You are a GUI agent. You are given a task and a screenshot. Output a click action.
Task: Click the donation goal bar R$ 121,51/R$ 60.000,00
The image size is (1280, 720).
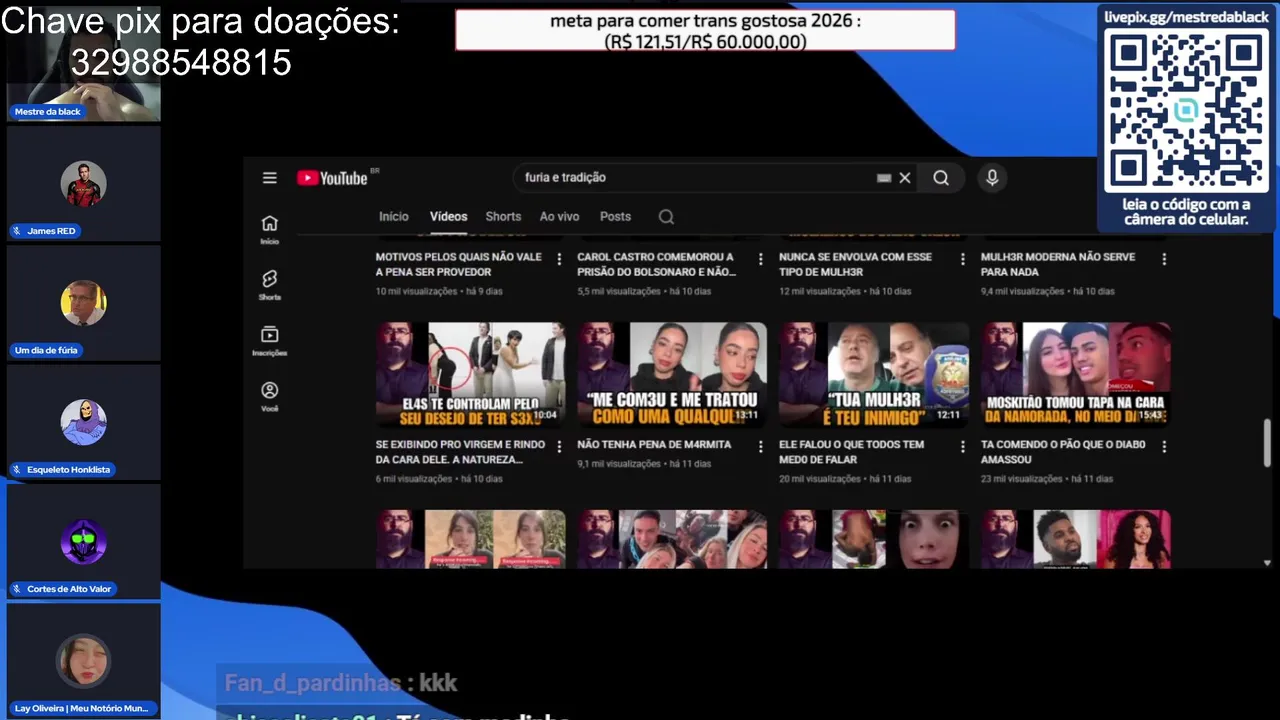point(705,31)
